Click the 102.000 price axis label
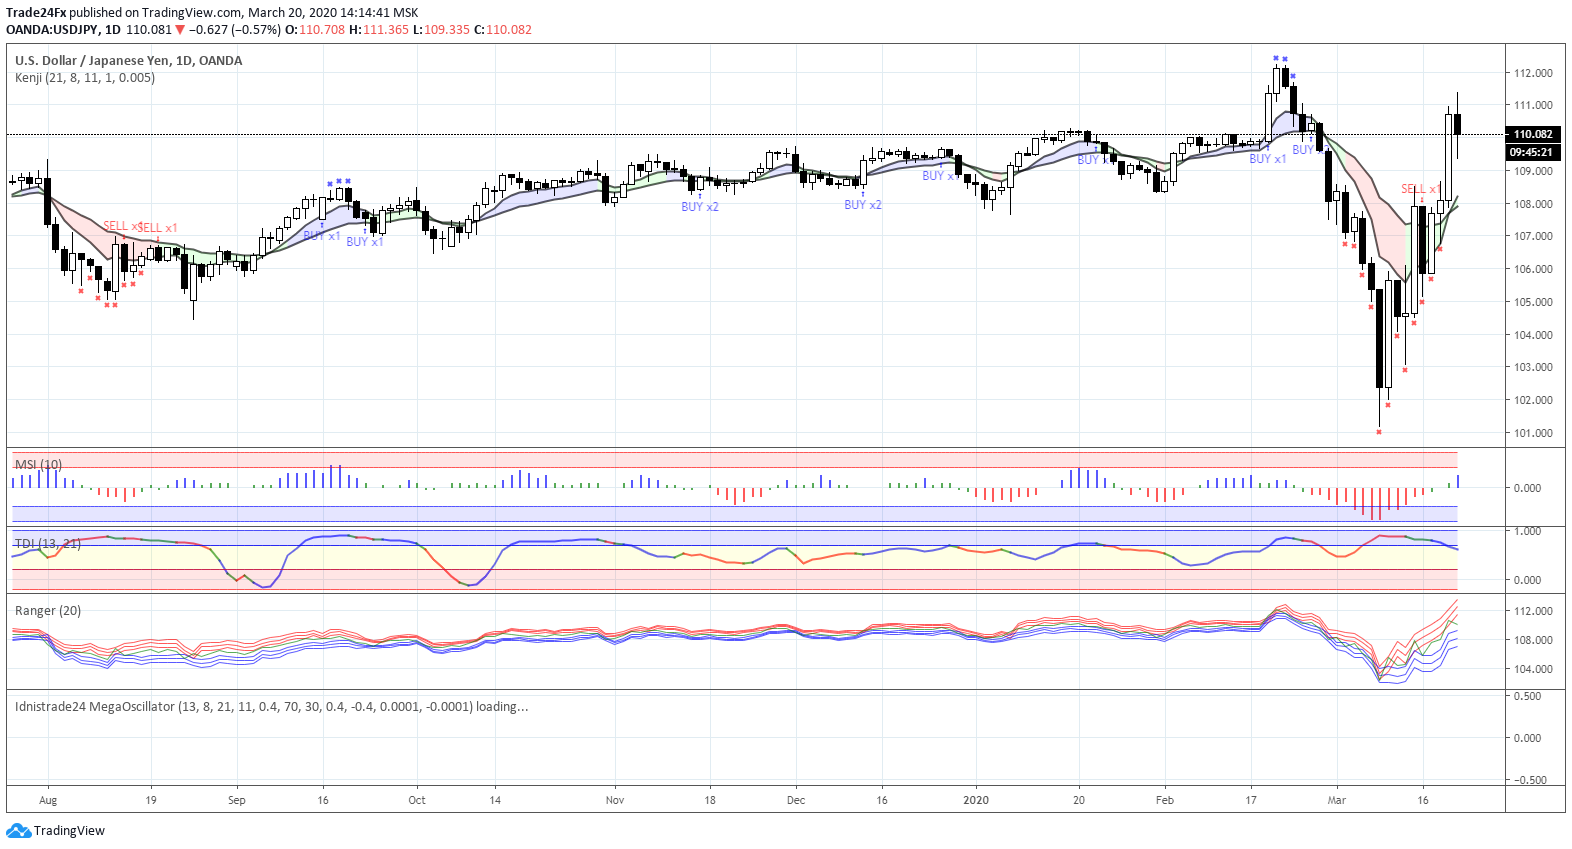The height and width of the screenshot is (849, 1572). coord(1533,400)
